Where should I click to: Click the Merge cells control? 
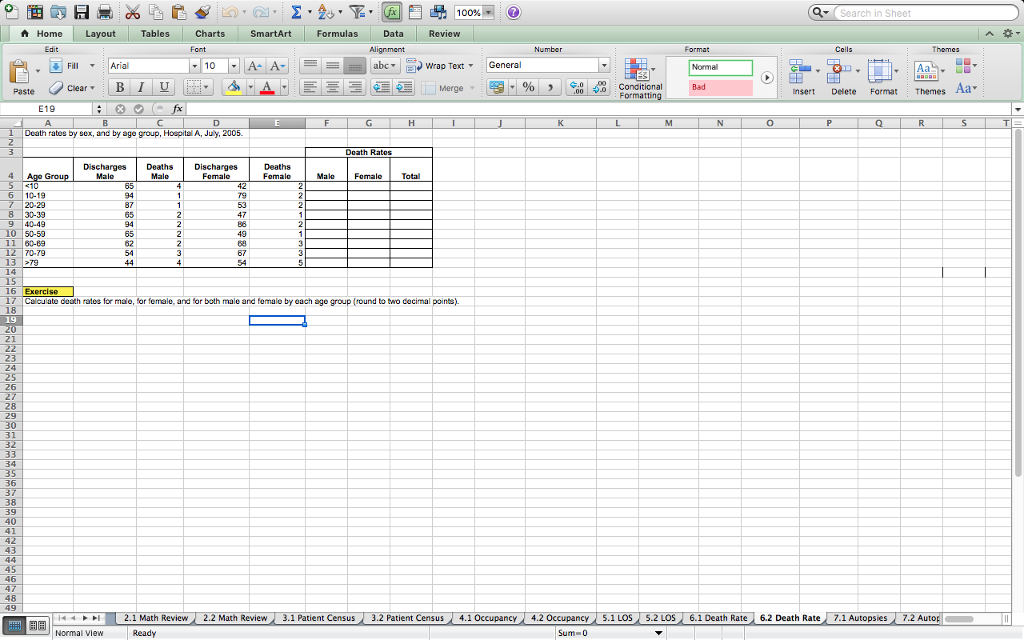pos(452,87)
